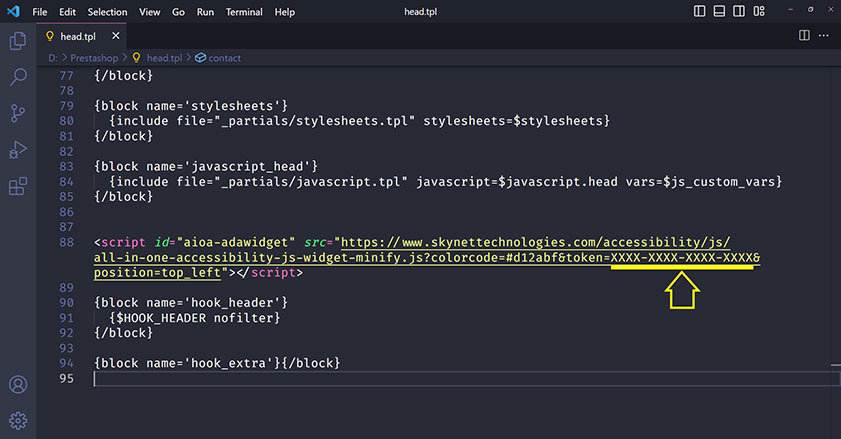
Task: Toggle the secondary side bar layout icon
Action: 739,11
